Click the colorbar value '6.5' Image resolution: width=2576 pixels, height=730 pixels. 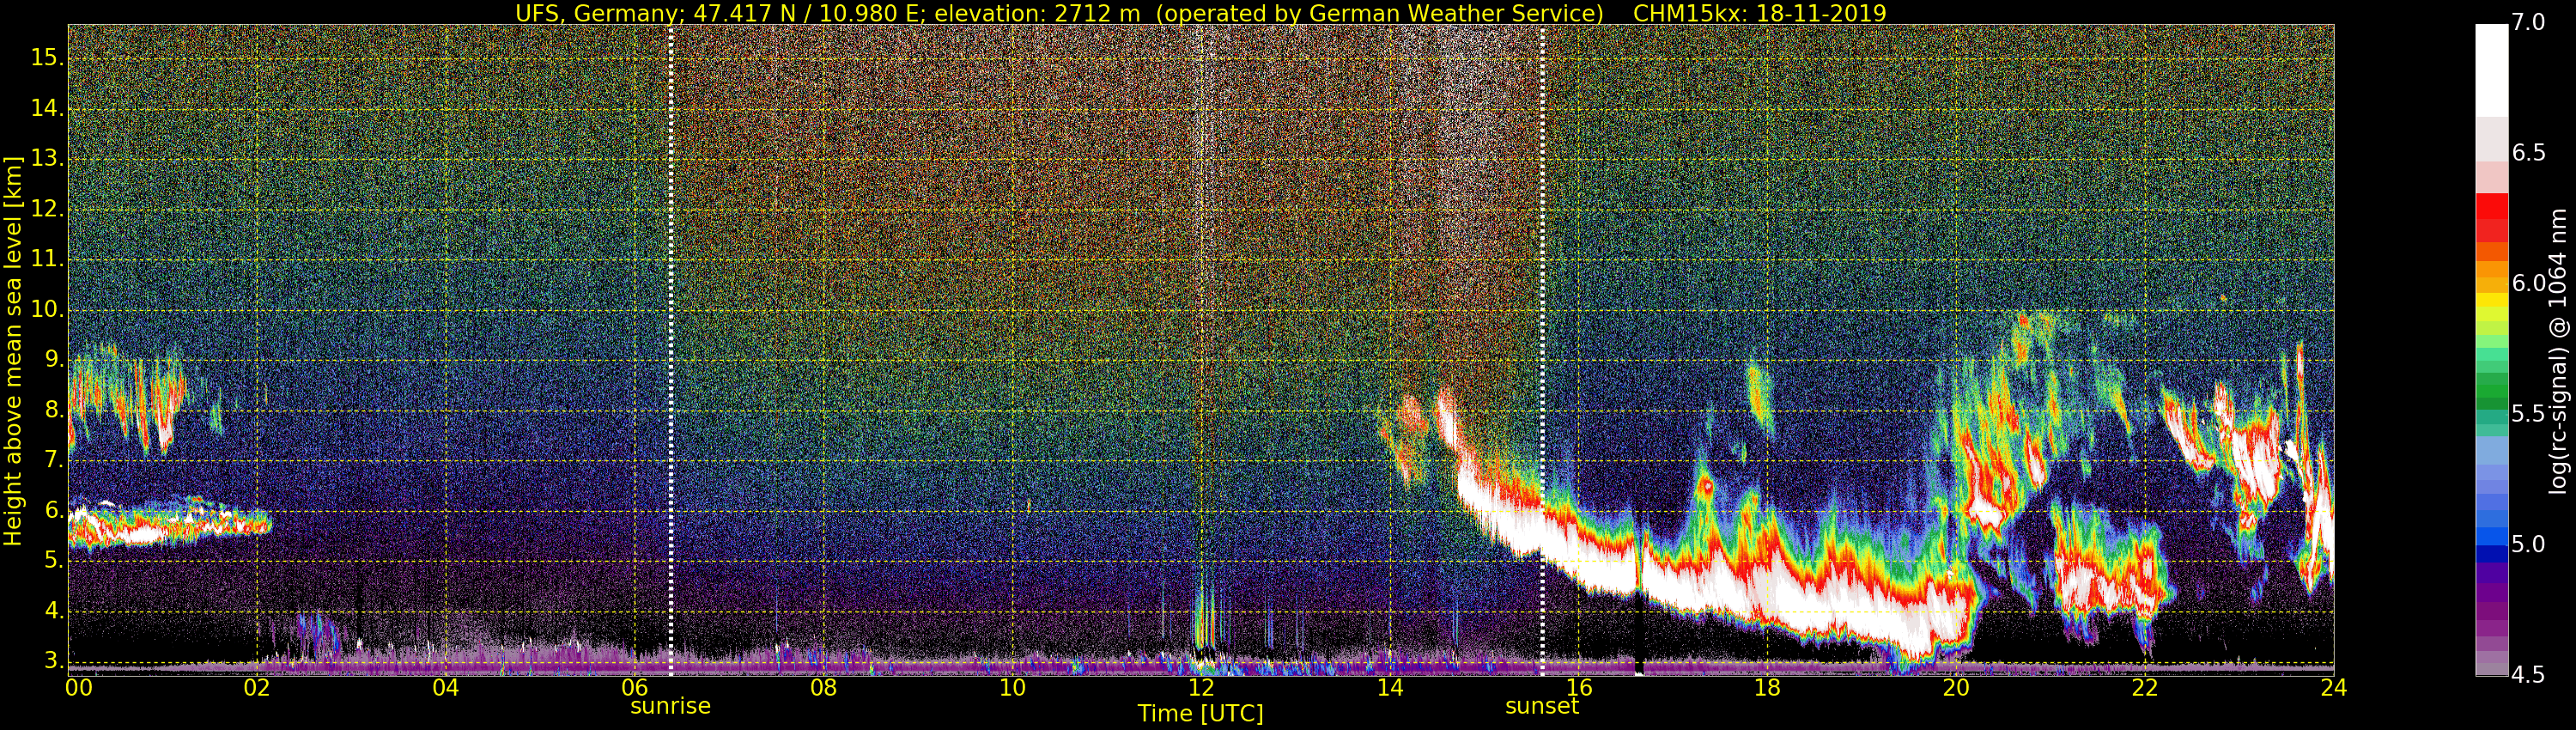(2529, 153)
